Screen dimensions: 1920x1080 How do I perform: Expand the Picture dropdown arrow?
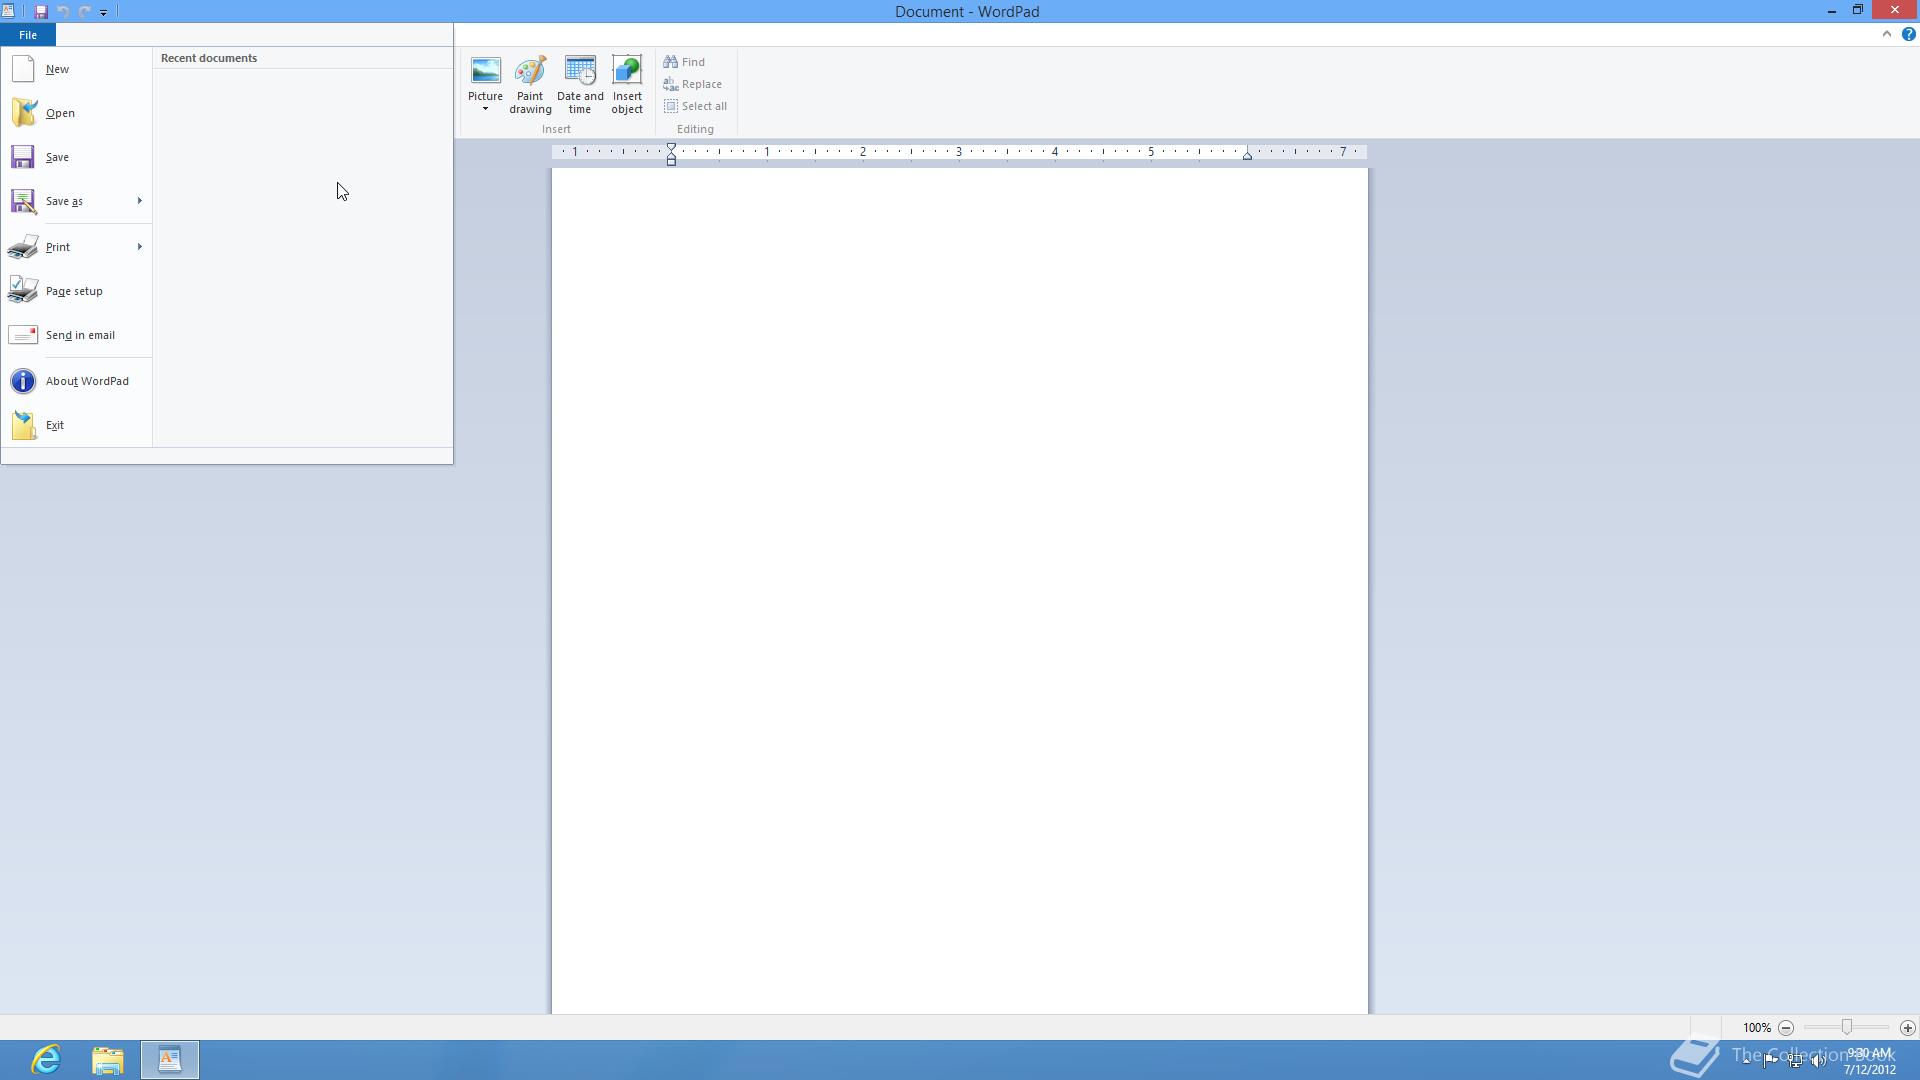485,109
